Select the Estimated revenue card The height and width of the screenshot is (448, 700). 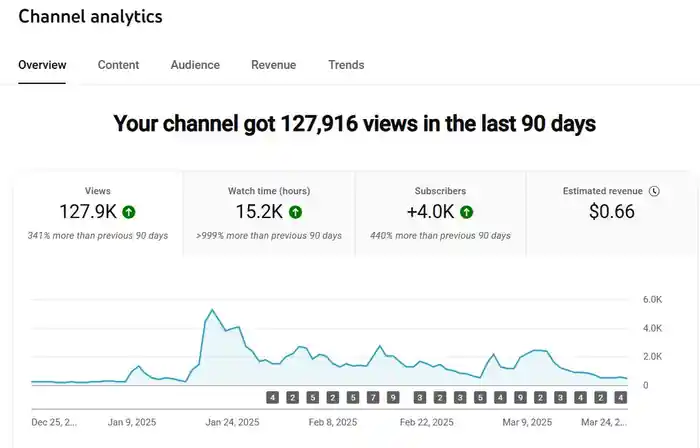(612, 214)
